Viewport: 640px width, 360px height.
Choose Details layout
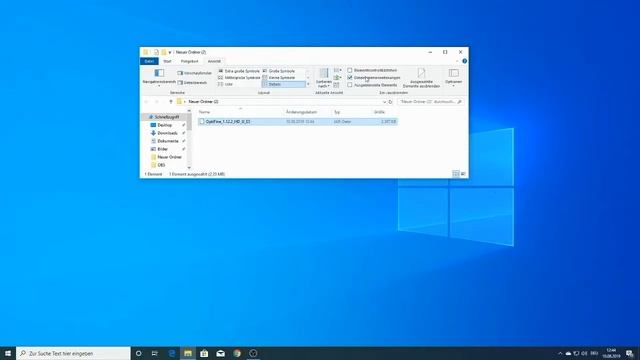[283, 84]
